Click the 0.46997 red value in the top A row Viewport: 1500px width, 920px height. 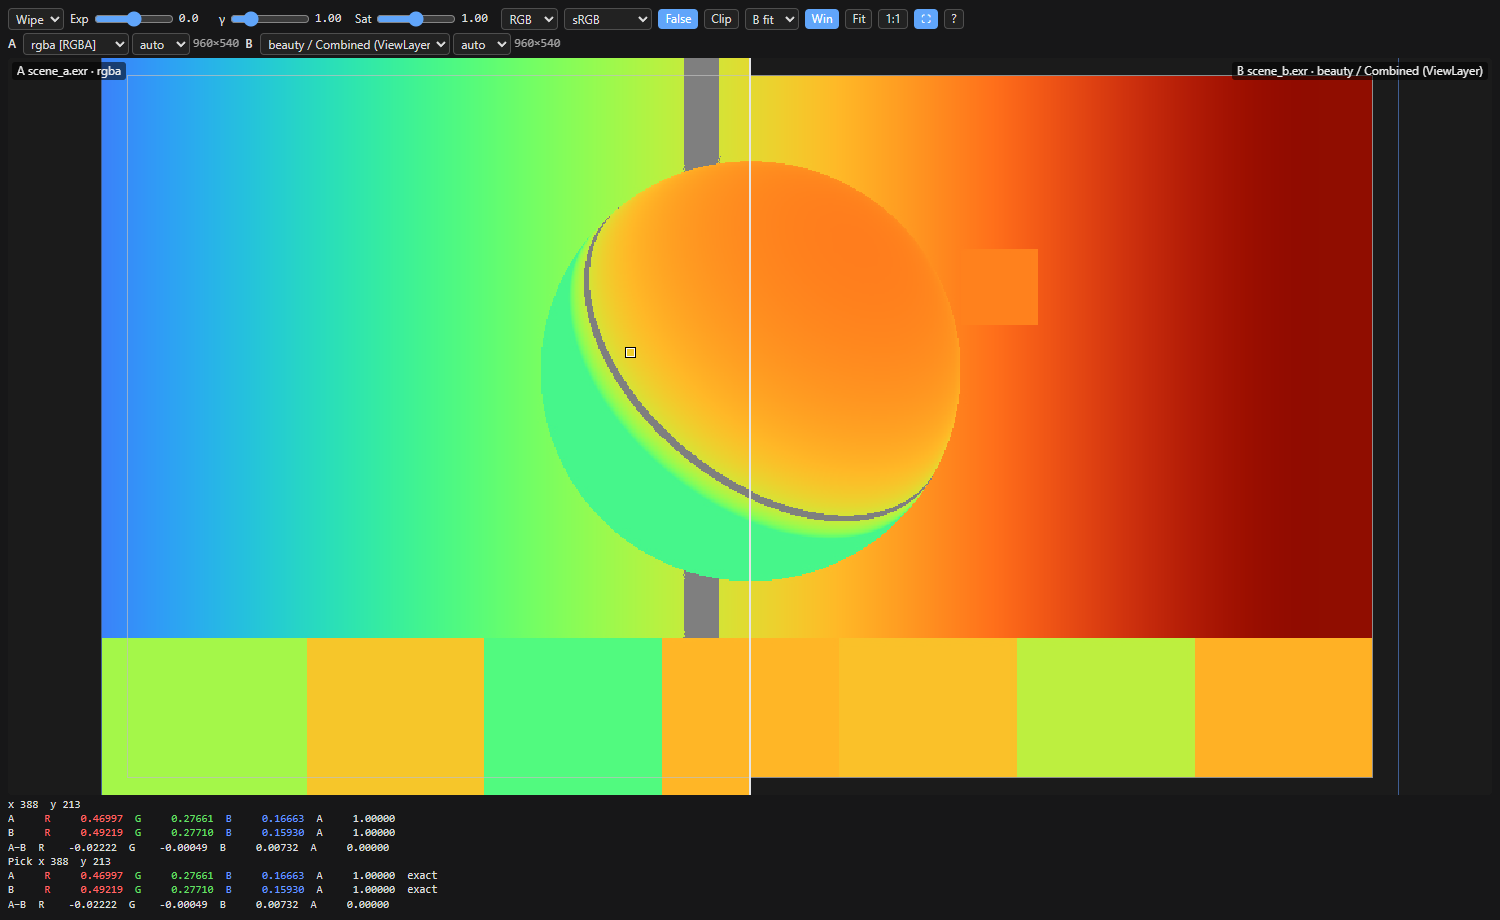(x=102, y=818)
